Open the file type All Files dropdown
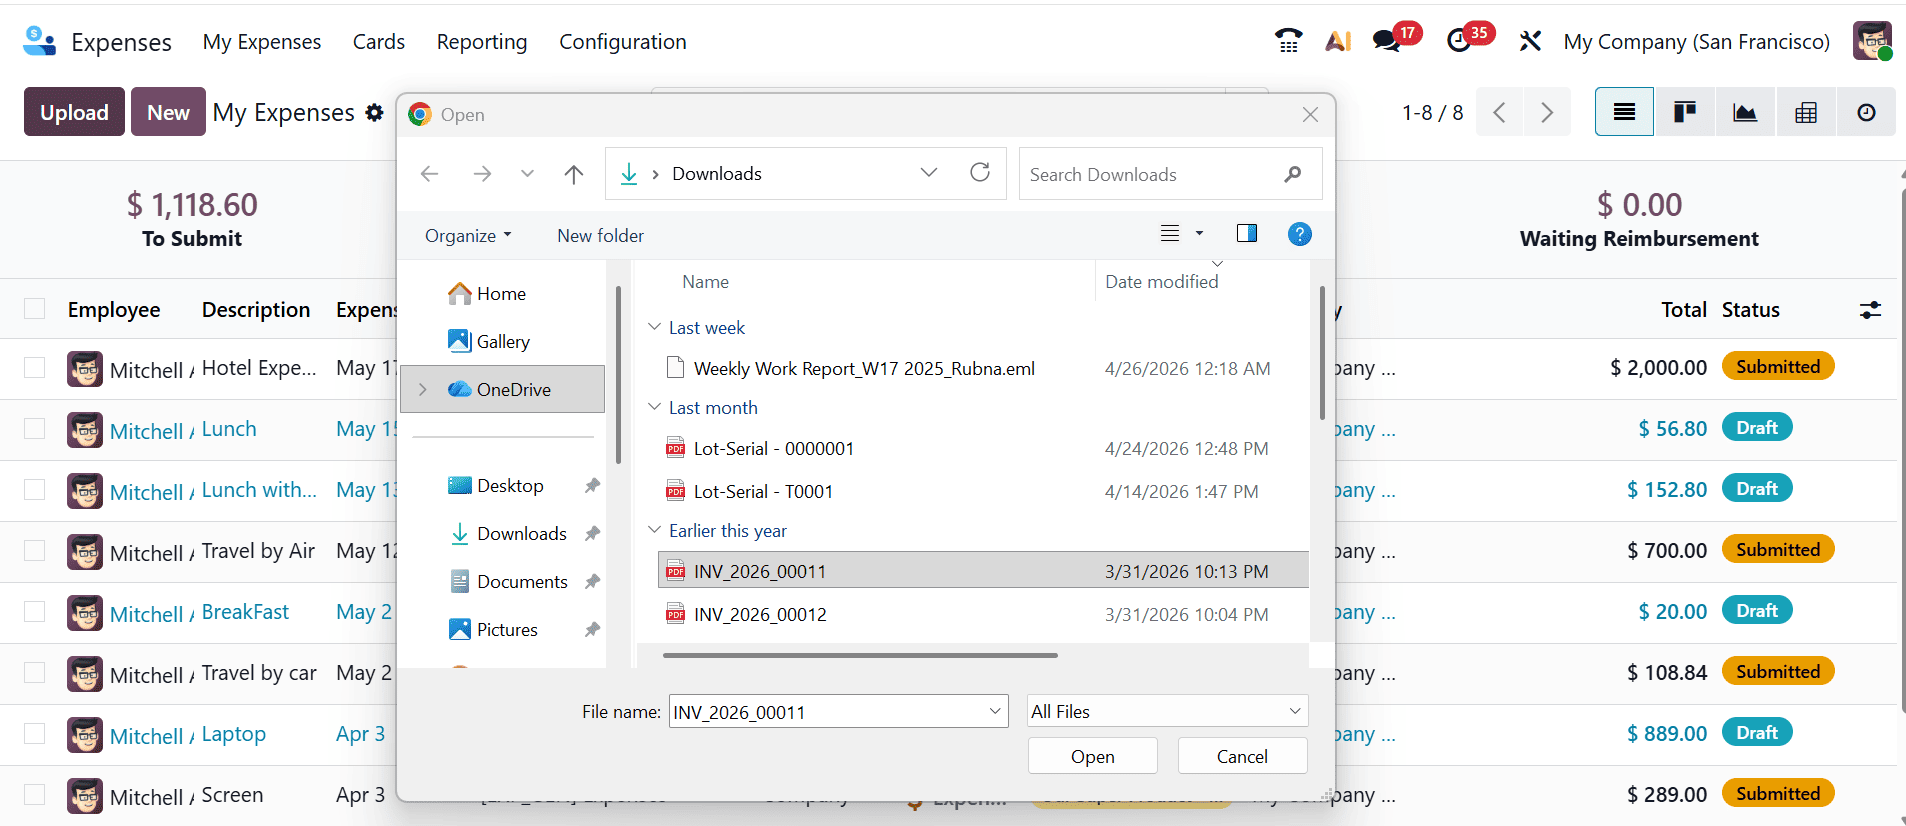This screenshot has width=1906, height=826. click(1167, 712)
